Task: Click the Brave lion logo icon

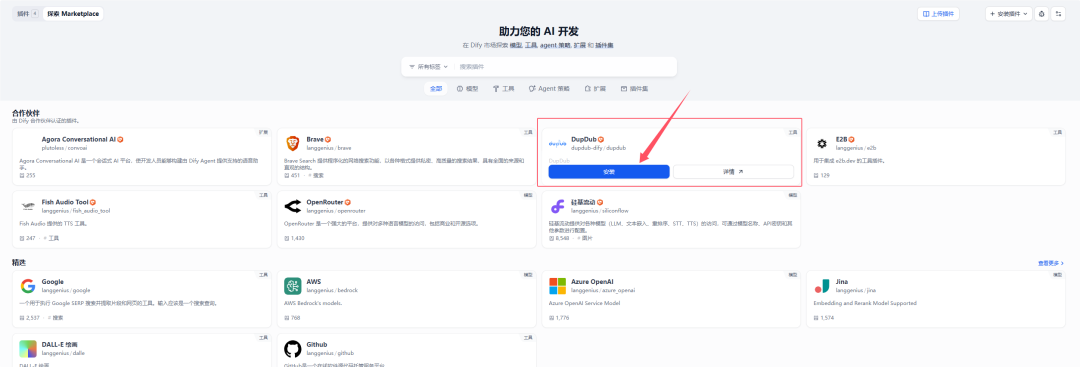Action: [x=293, y=143]
